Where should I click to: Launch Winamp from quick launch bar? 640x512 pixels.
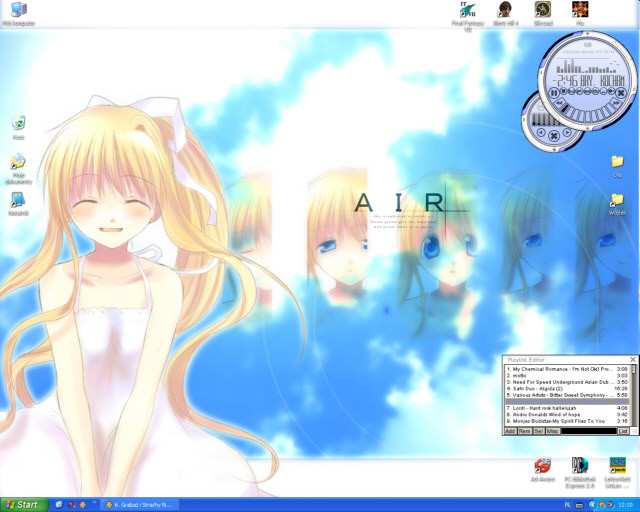[82, 505]
